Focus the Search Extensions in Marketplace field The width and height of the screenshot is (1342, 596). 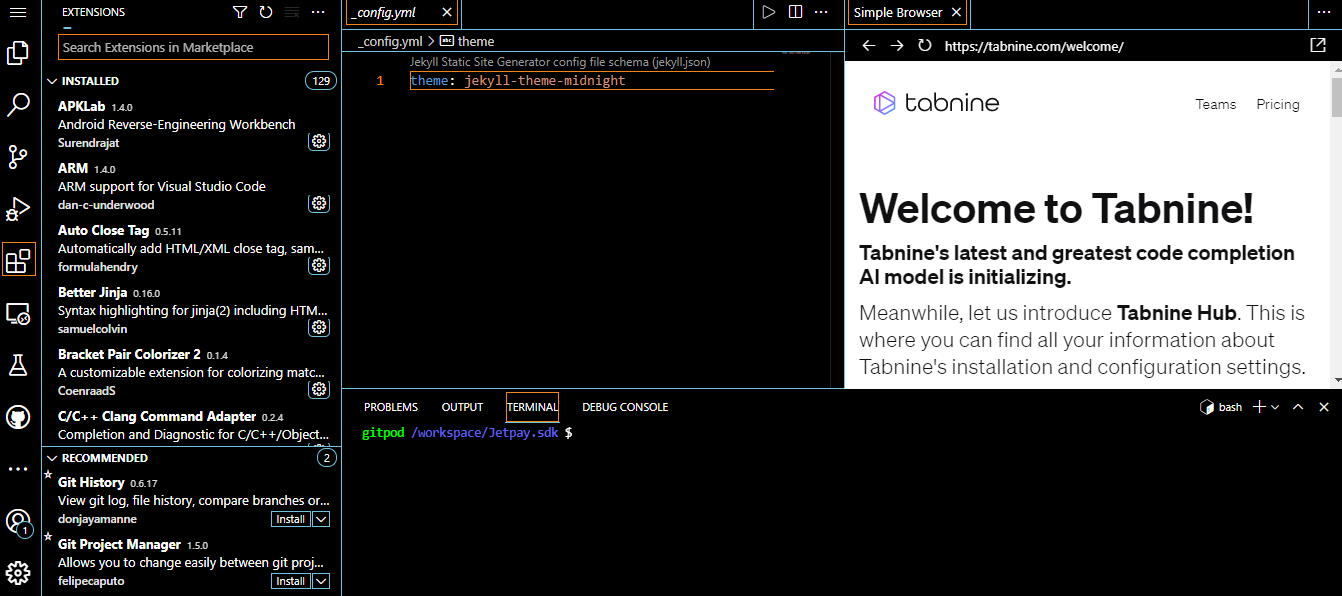(x=194, y=47)
